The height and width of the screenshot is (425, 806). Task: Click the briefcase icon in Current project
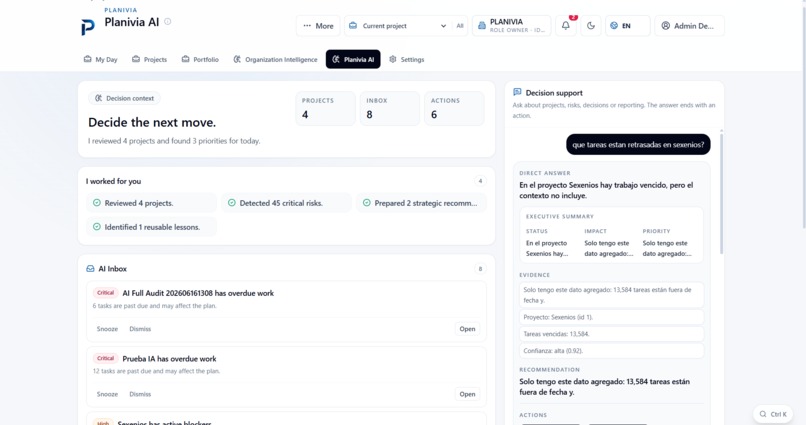click(353, 26)
